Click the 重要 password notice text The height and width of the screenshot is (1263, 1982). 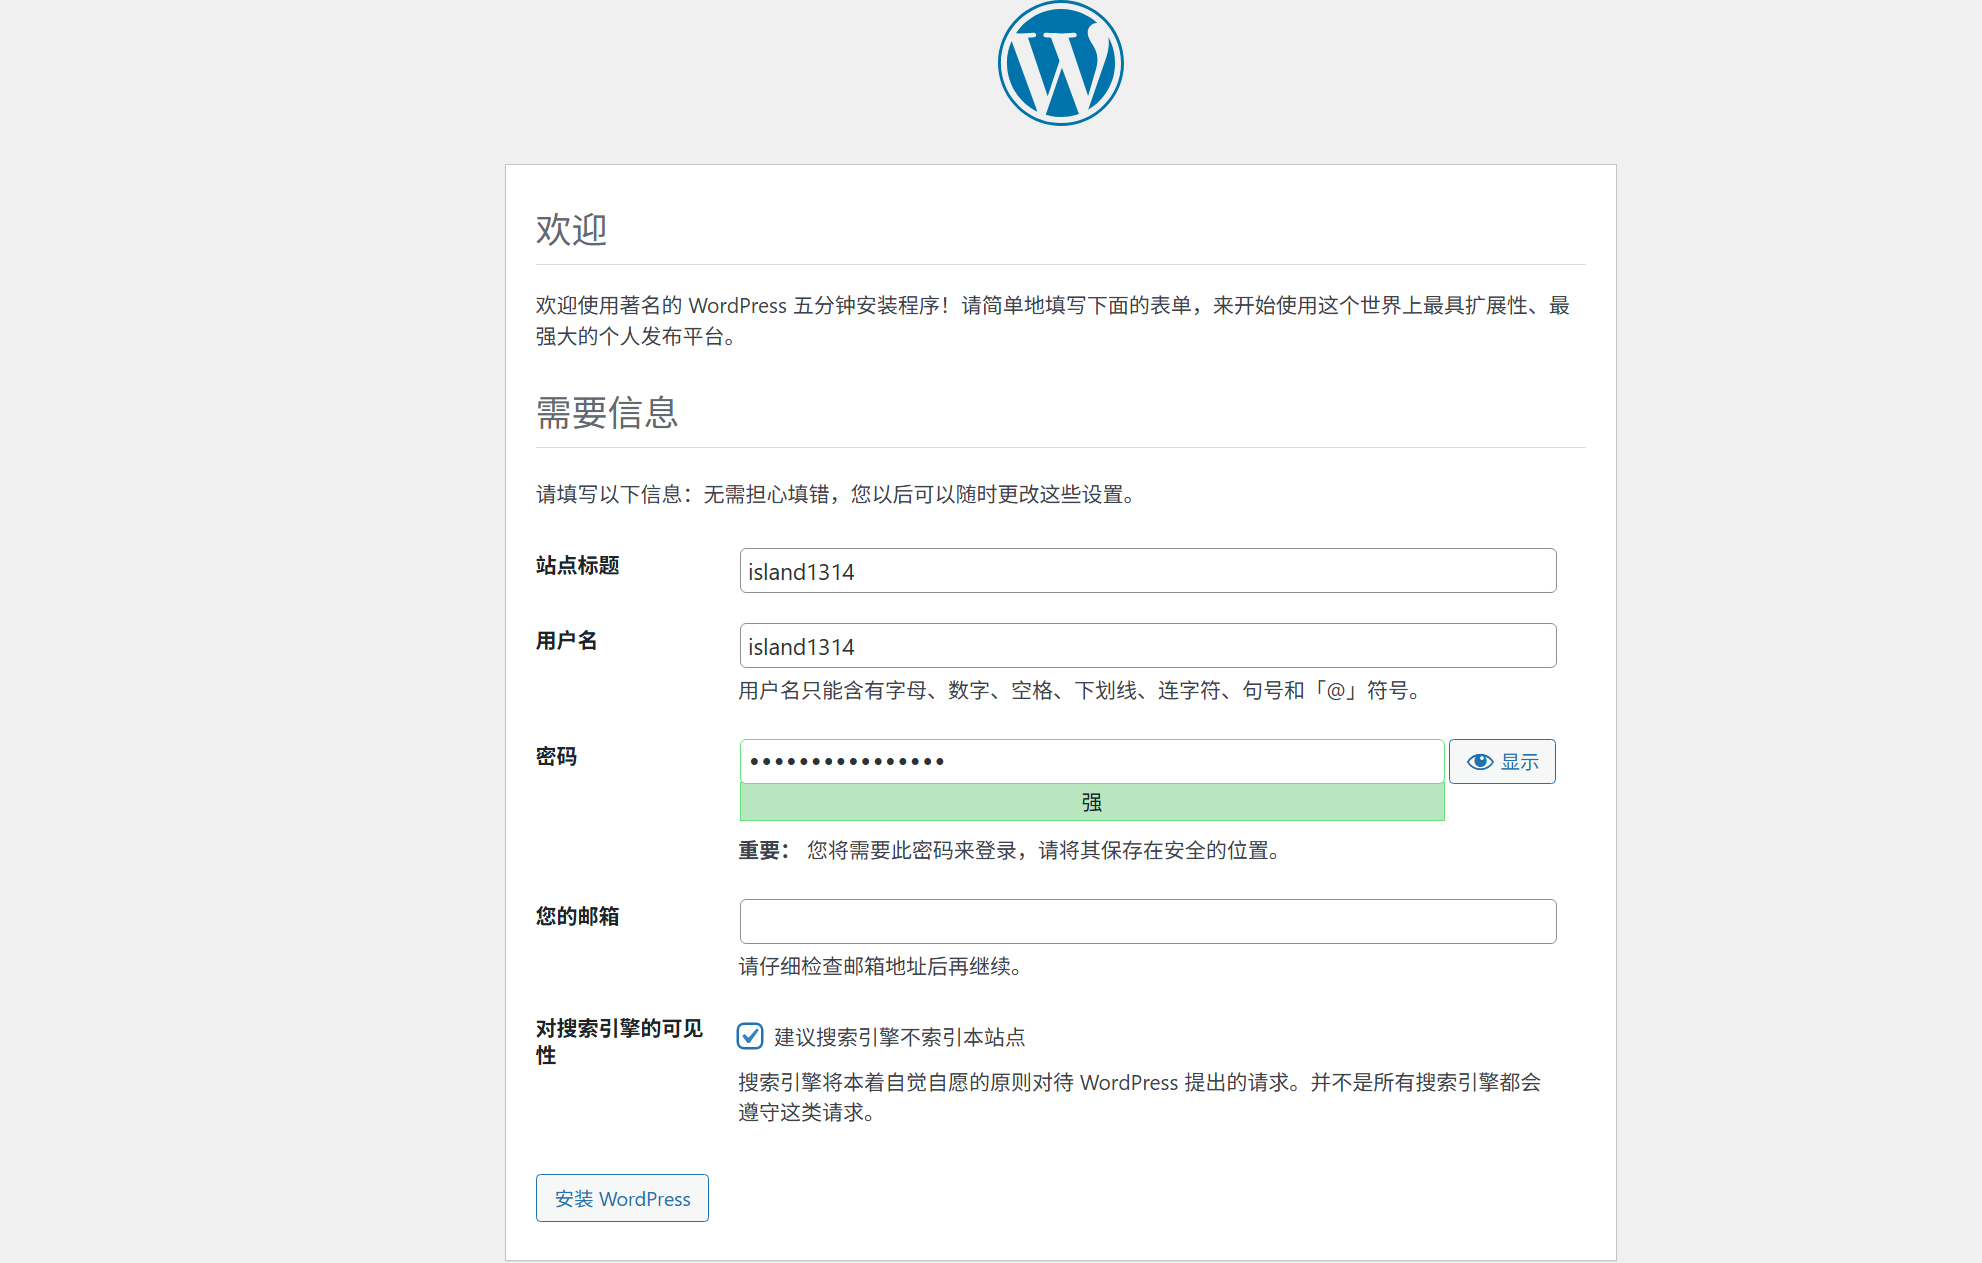(x=1010, y=850)
